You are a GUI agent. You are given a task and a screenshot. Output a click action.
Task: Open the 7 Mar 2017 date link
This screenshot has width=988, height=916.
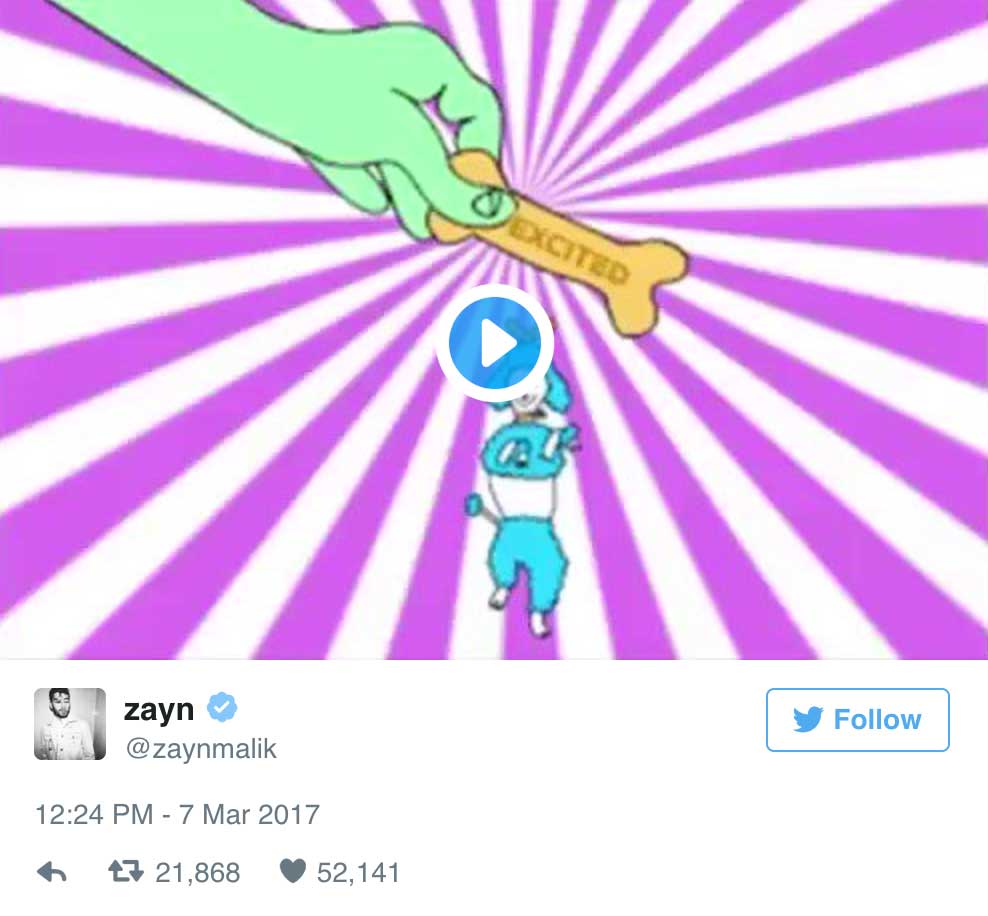click(250, 814)
